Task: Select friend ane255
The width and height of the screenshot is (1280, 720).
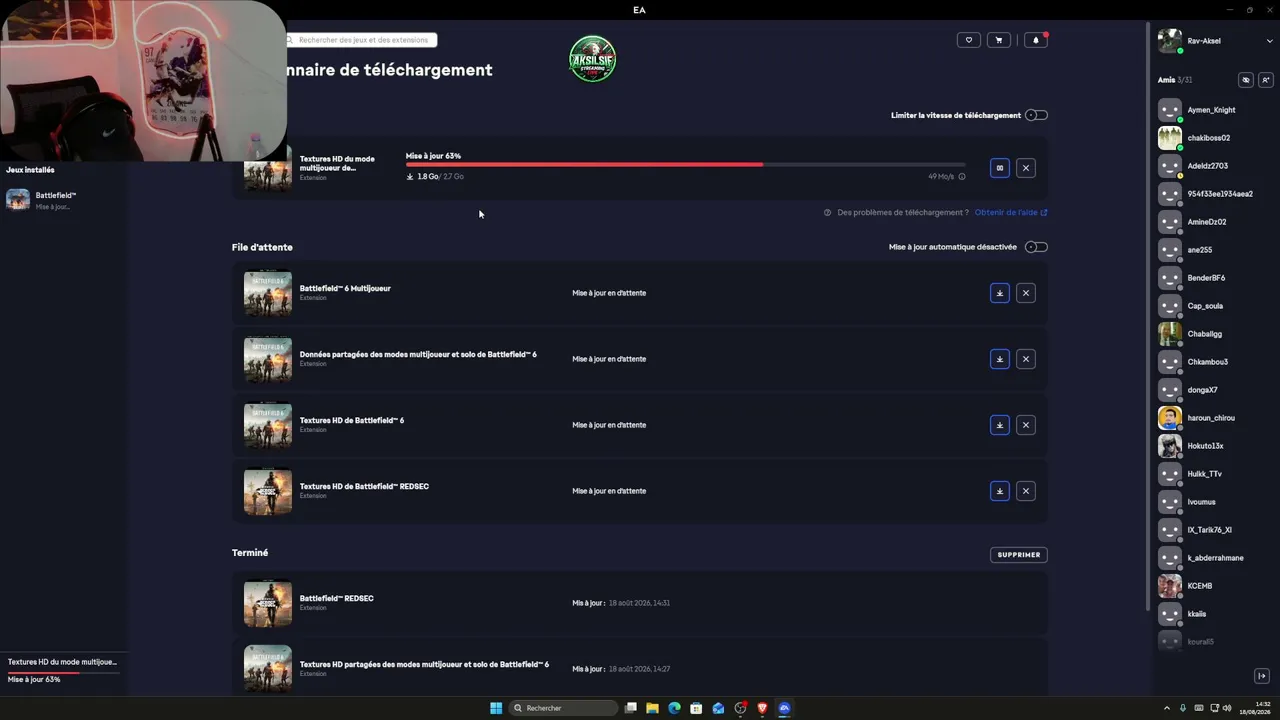Action: pyautogui.click(x=1199, y=250)
